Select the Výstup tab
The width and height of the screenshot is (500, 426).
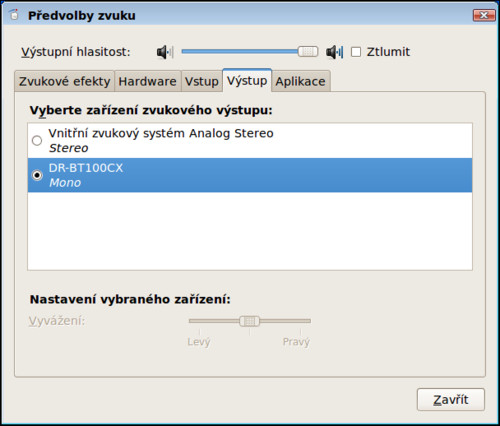[x=247, y=80]
